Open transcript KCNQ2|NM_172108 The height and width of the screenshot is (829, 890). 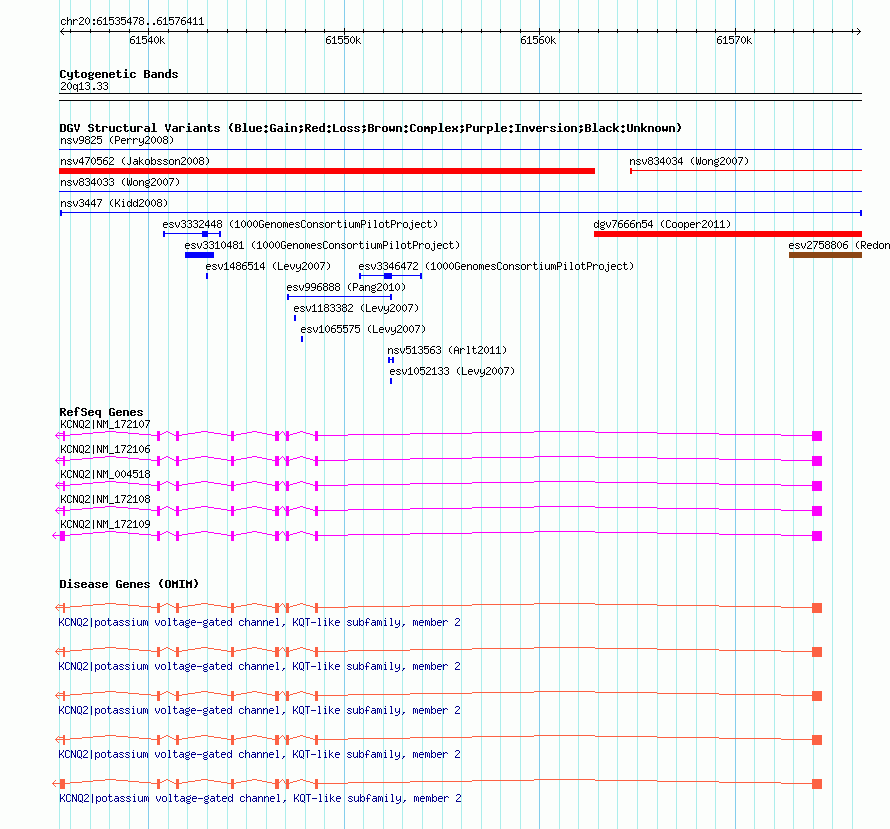(x=105, y=499)
